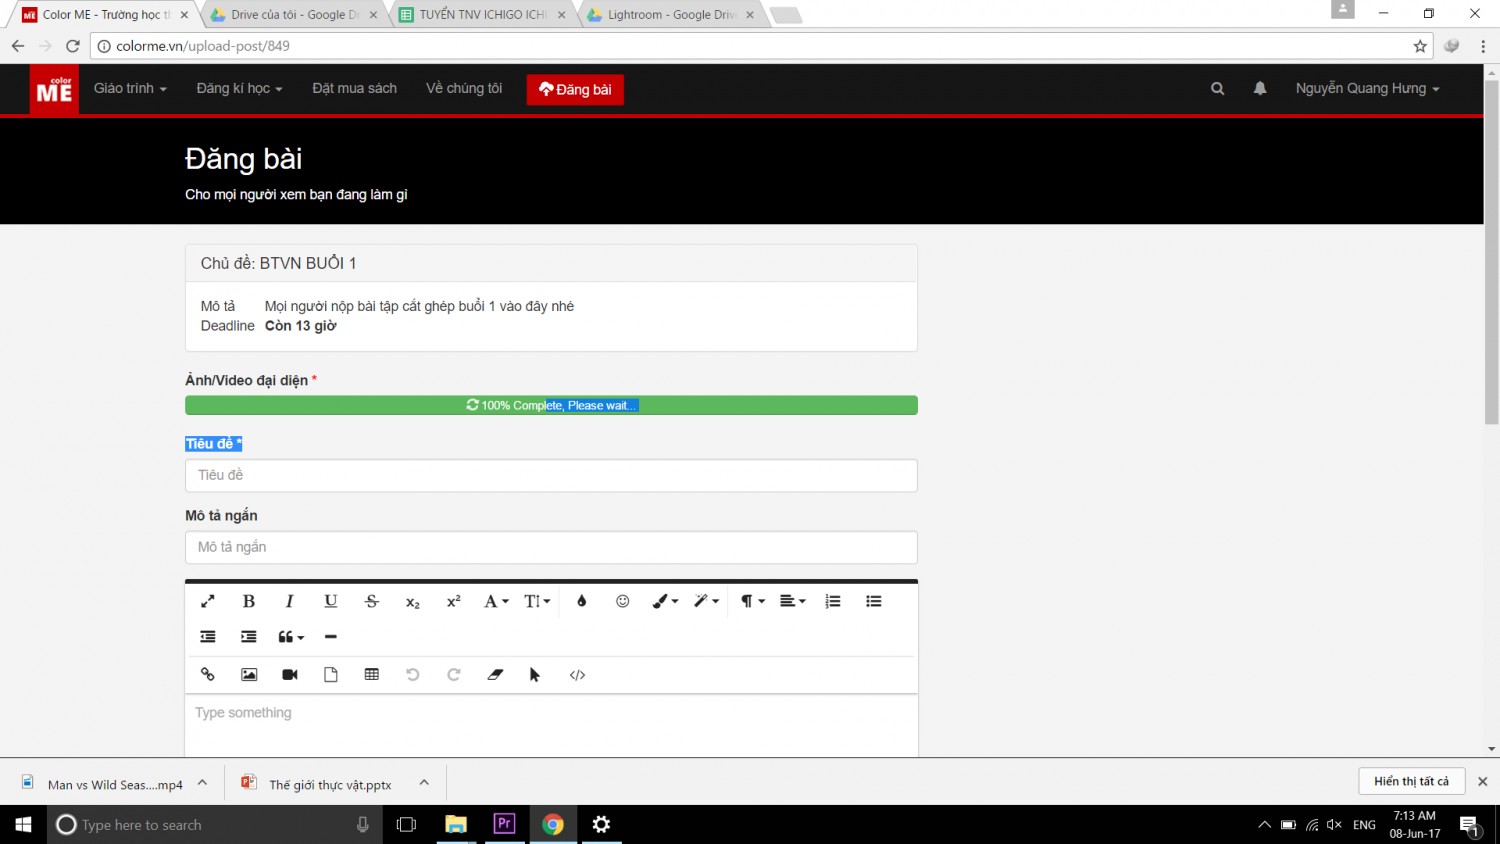Insert a link in the editor
The height and width of the screenshot is (844, 1500).
208,675
